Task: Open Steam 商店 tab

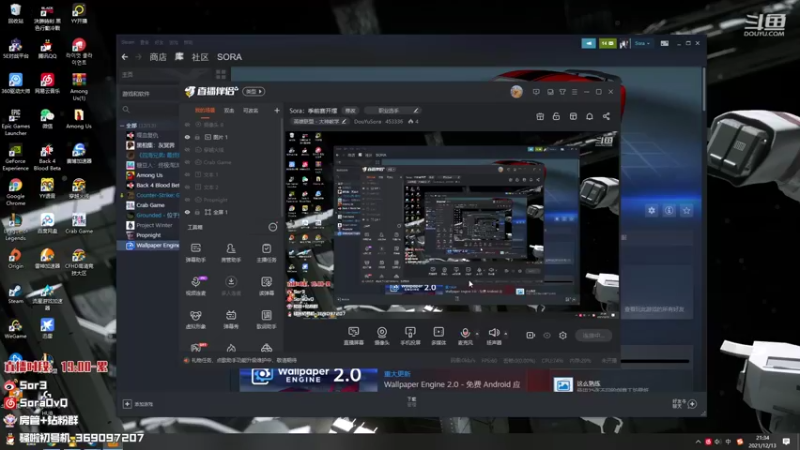Action: 158,57
